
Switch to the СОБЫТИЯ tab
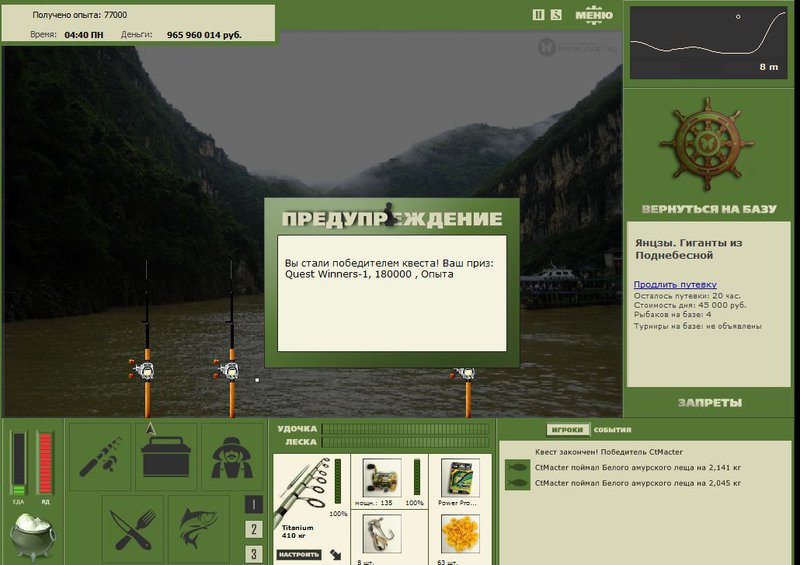tap(612, 430)
